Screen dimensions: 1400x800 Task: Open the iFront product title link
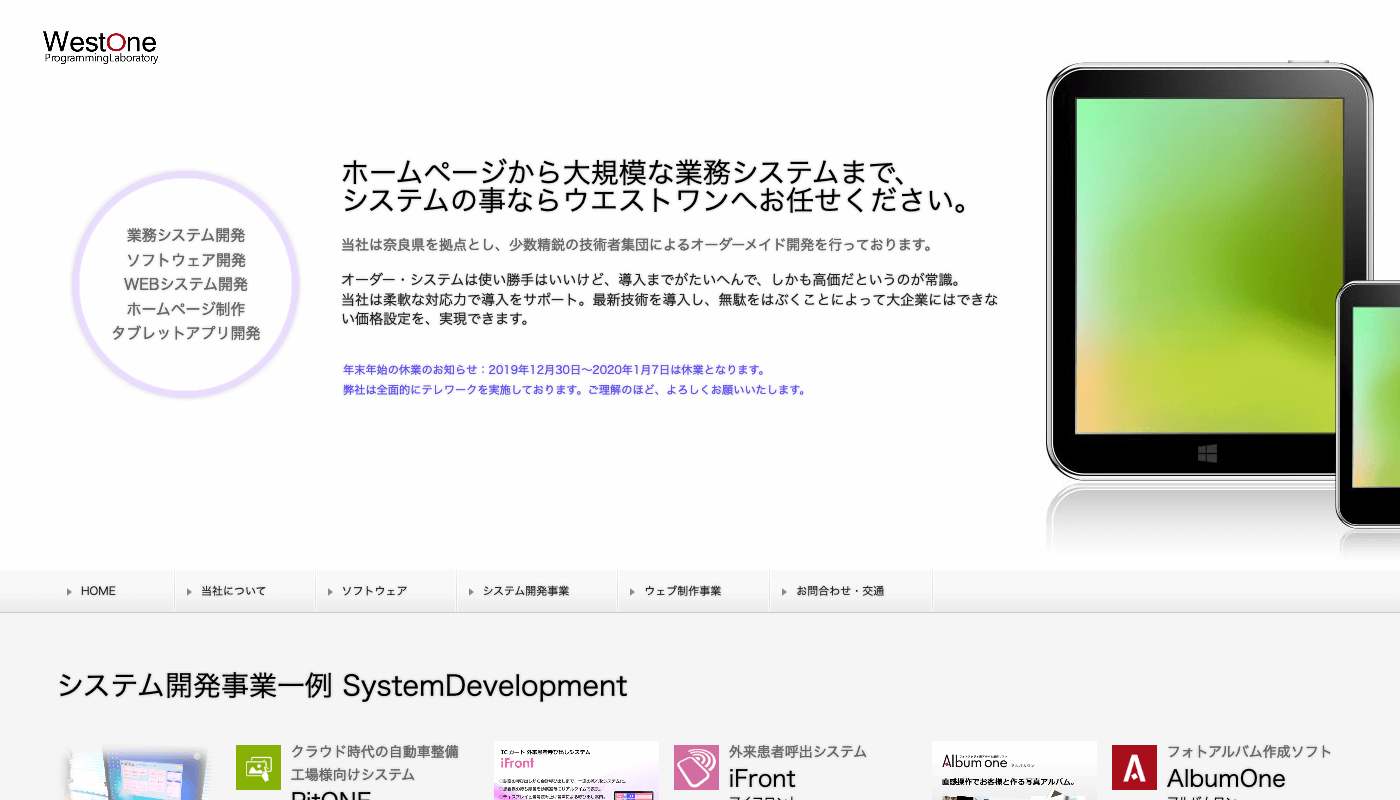762,778
